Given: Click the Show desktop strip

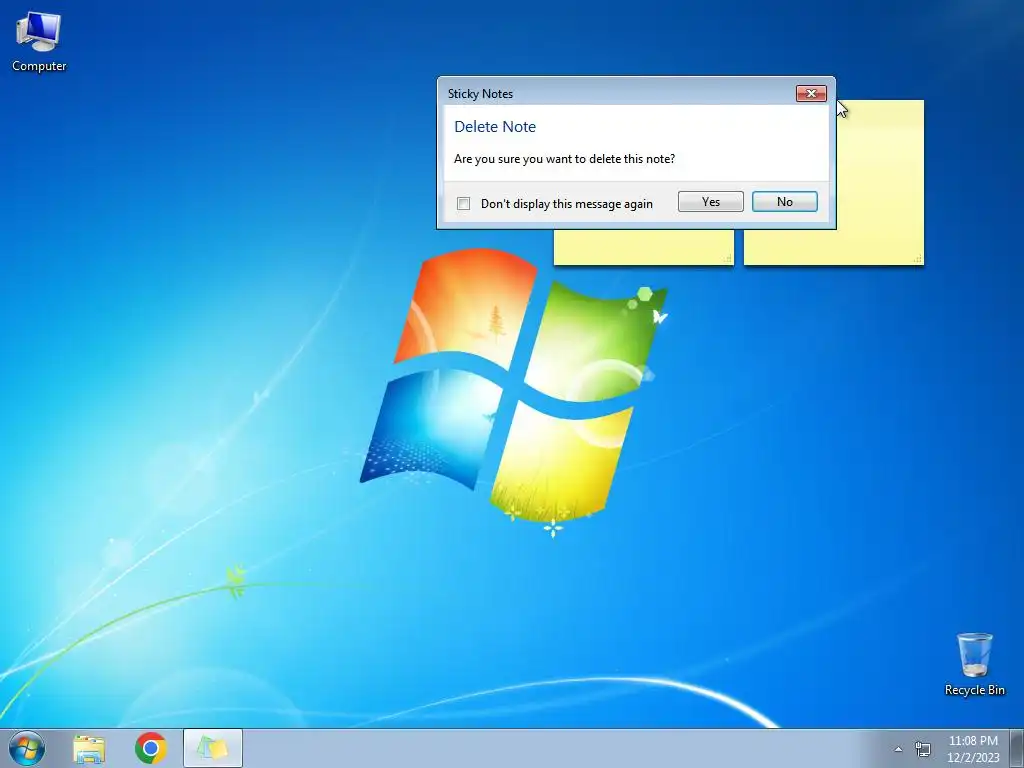Looking at the screenshot, I should pyautogui.click(x=1017, y=748).
